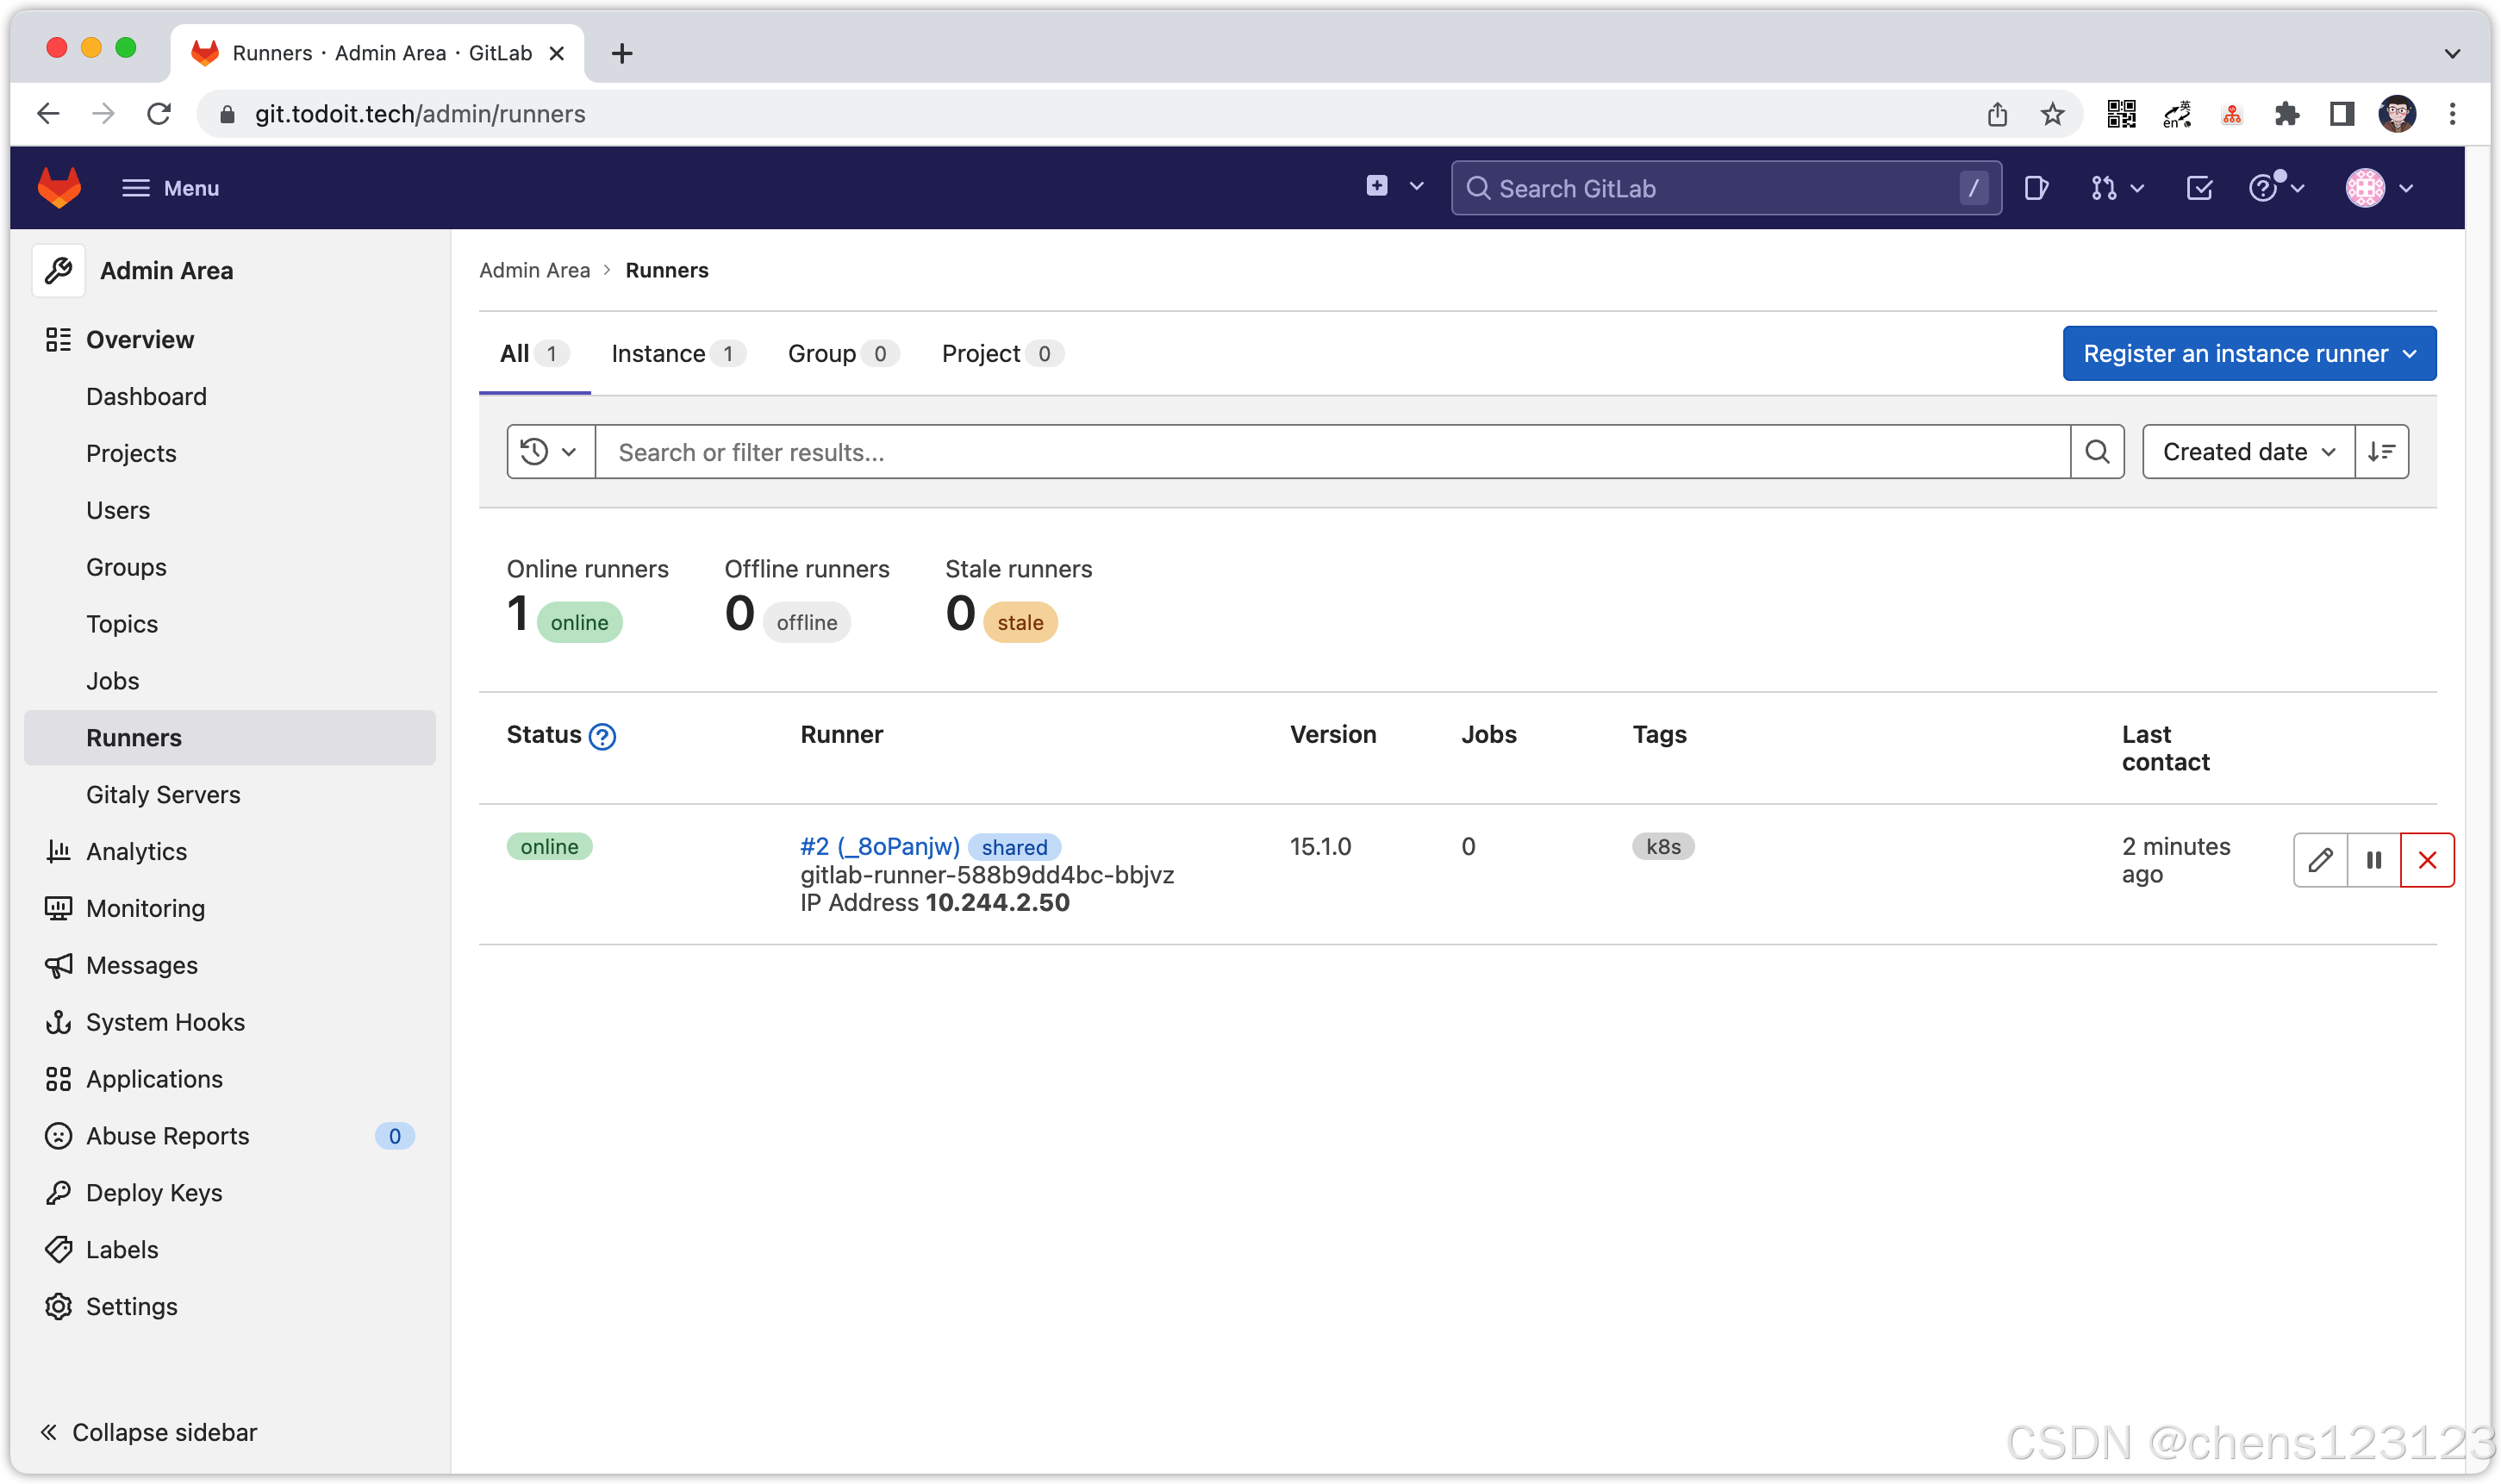
Task: Click the edit runner pencil icon
Action: tap(2320, 860)
